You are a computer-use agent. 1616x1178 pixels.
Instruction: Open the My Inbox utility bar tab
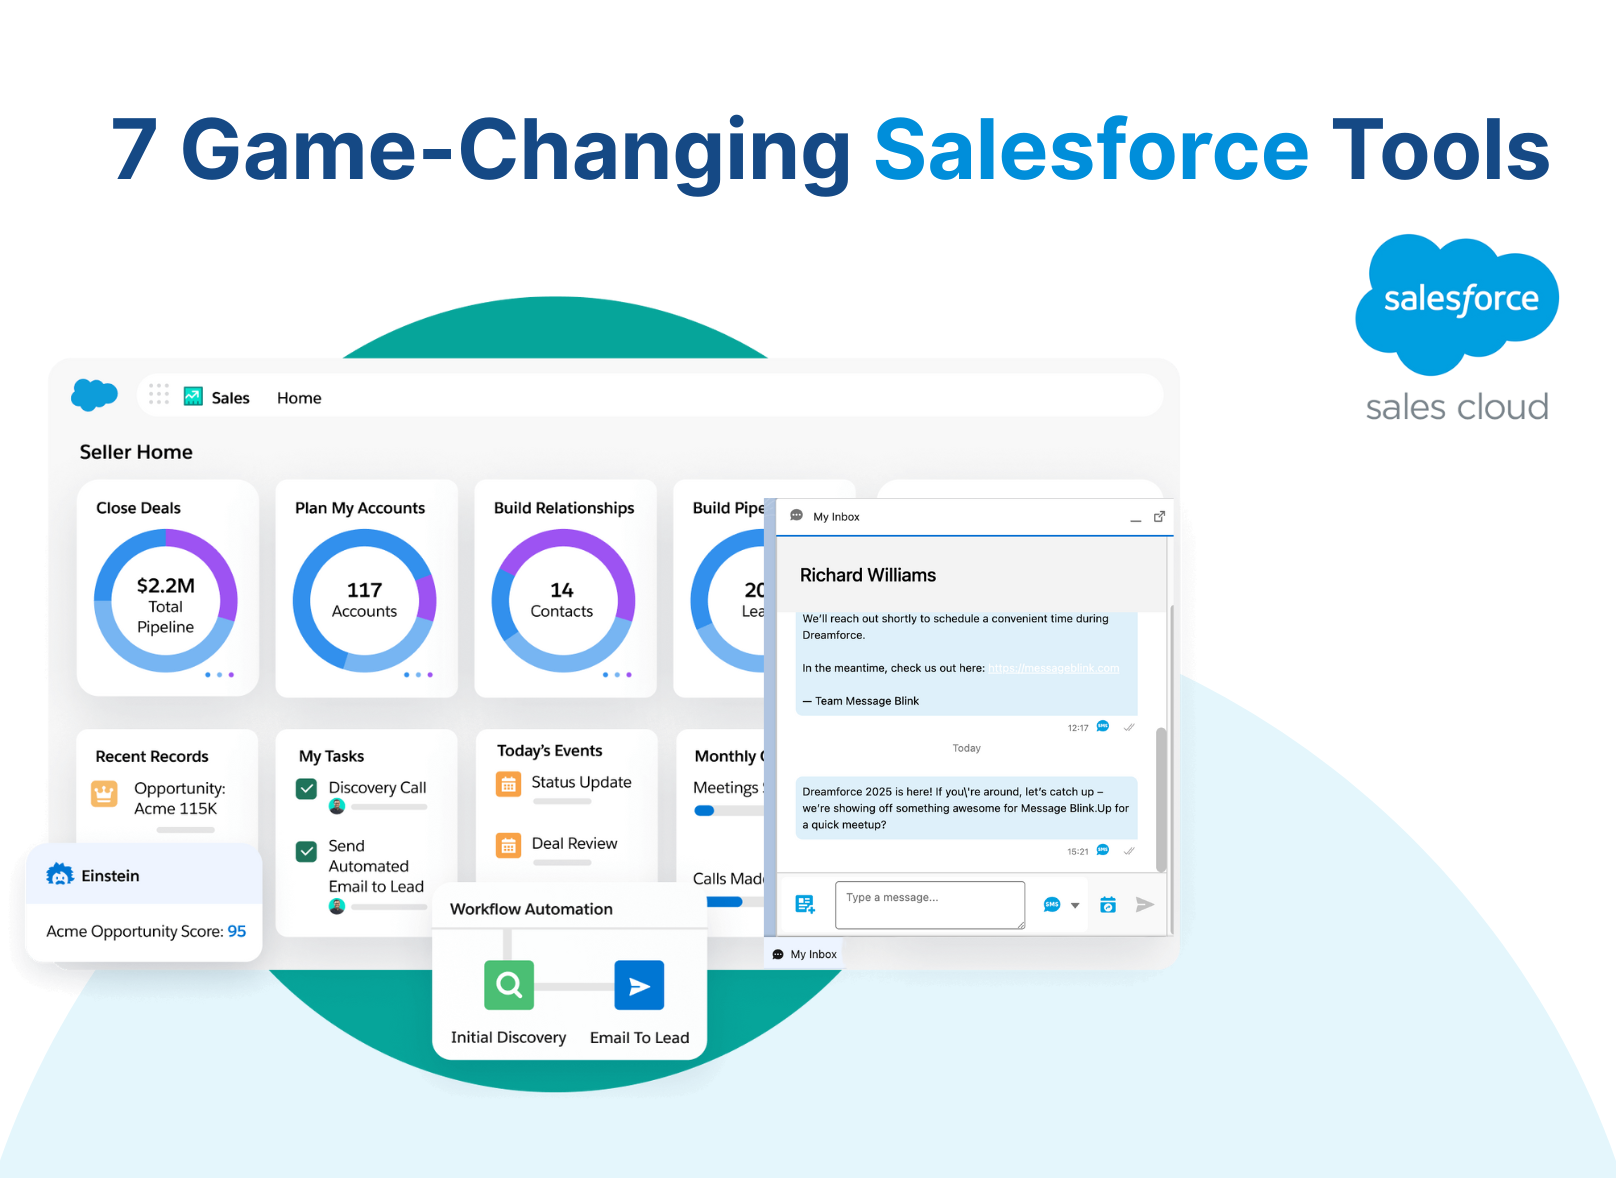coord(805,954)
